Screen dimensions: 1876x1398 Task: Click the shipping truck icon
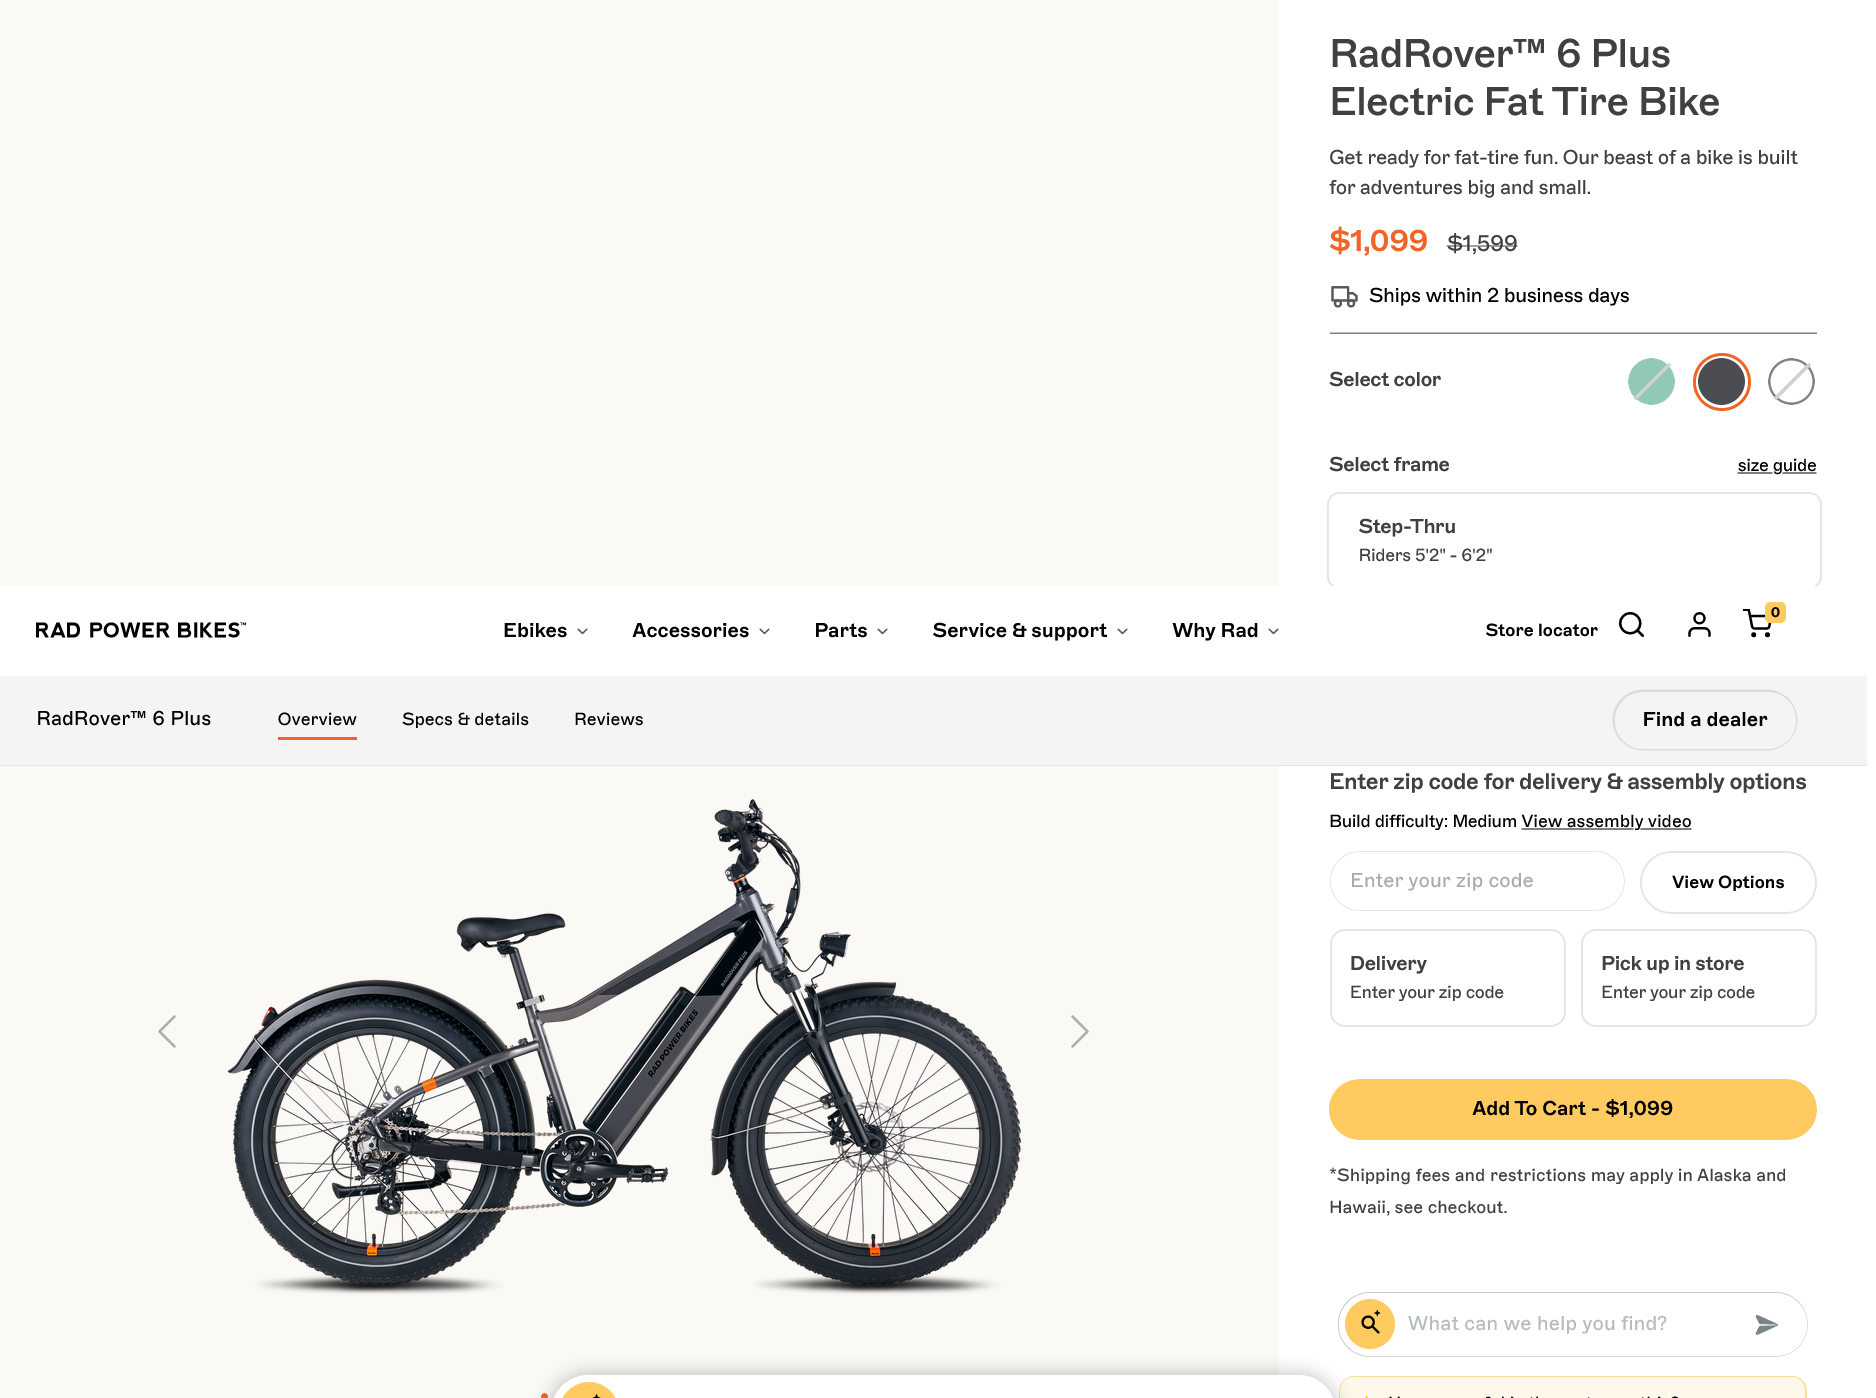pyautogui.click(x=1343, y=296)
